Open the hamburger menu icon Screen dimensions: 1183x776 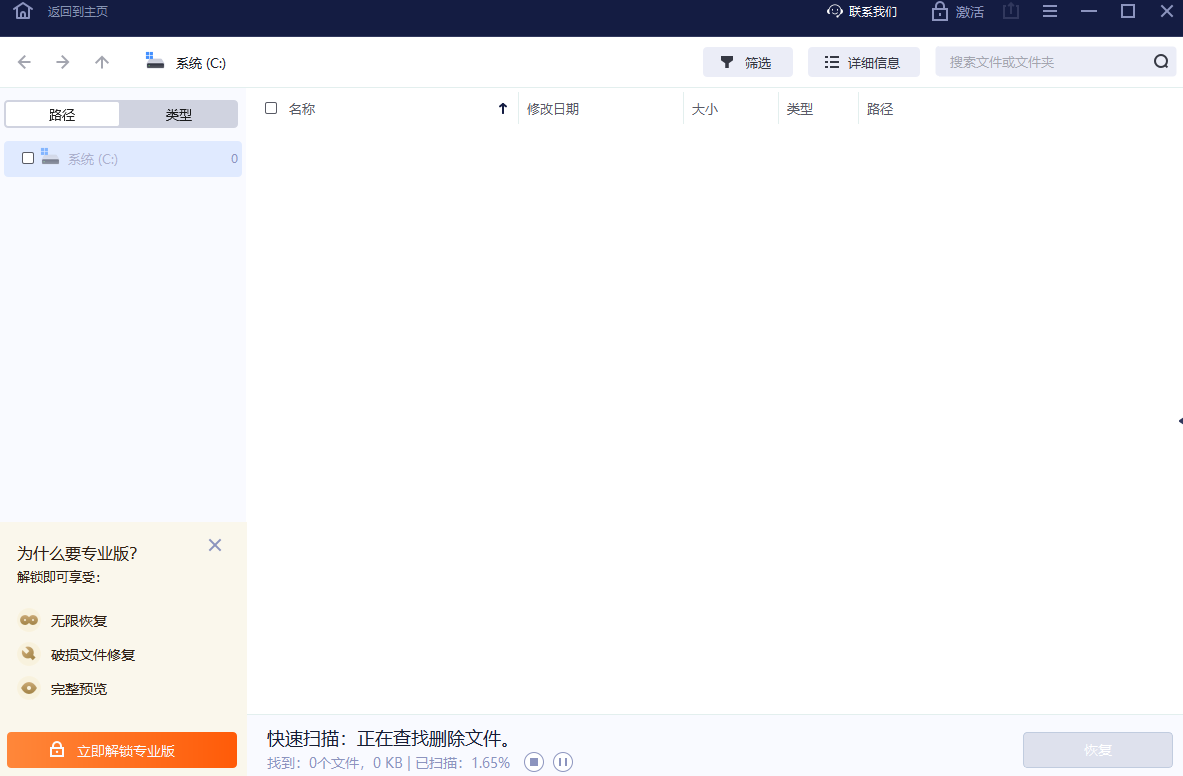[1049, 11]
